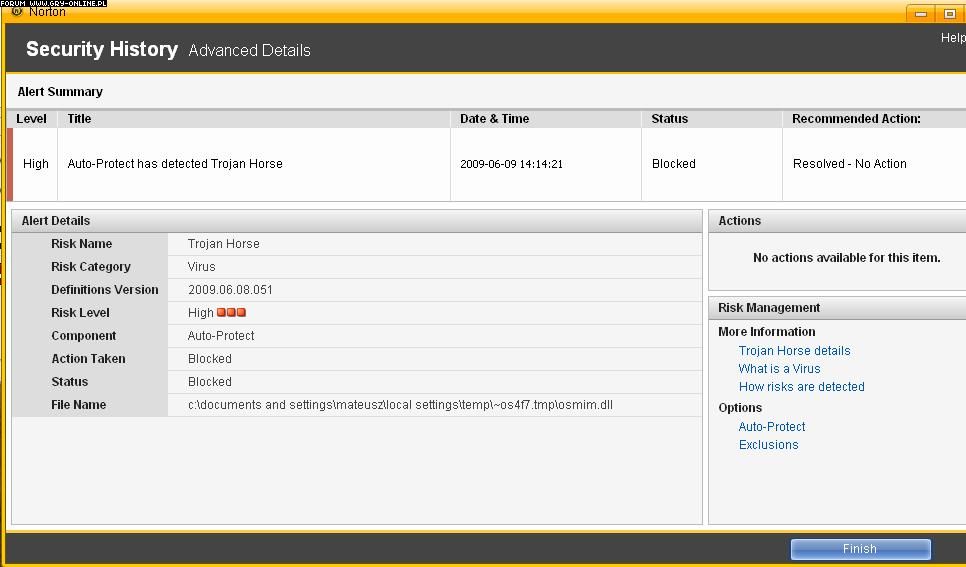Screen dimensions: 966x567
Task: Sort alerts by Level column header
Action: tap(32, 119)
